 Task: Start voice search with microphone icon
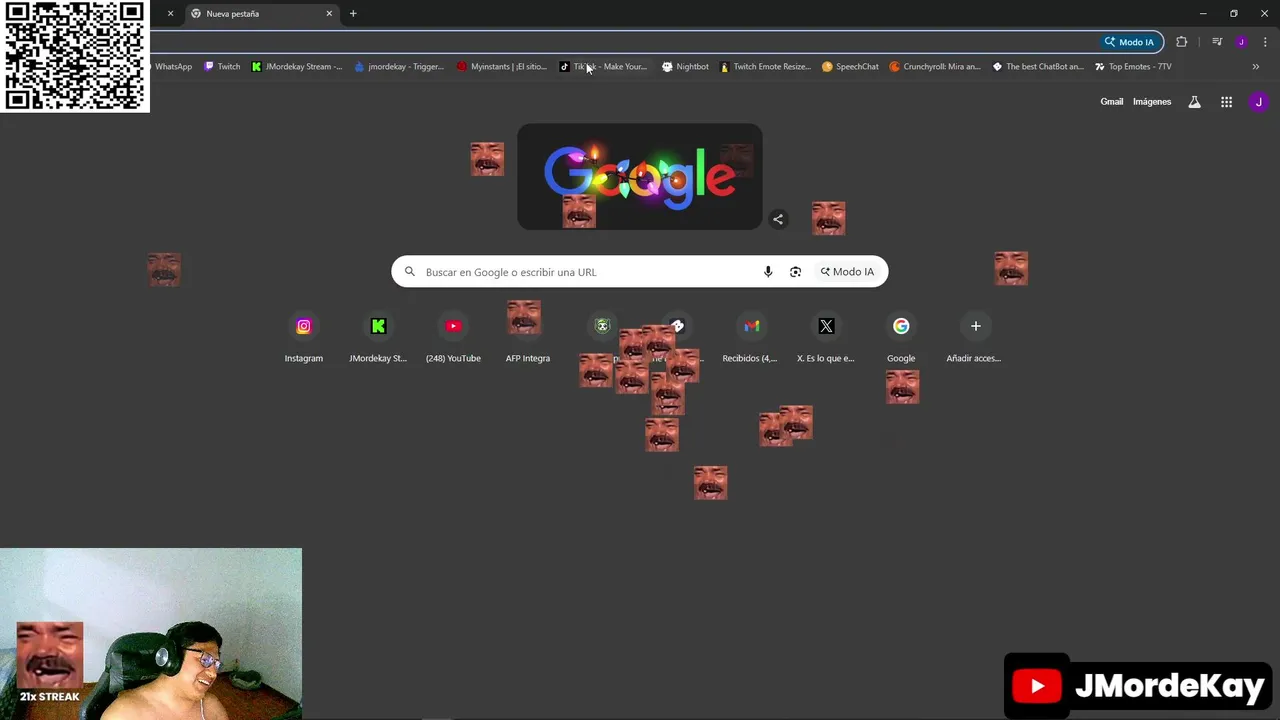tap(768, 272)
